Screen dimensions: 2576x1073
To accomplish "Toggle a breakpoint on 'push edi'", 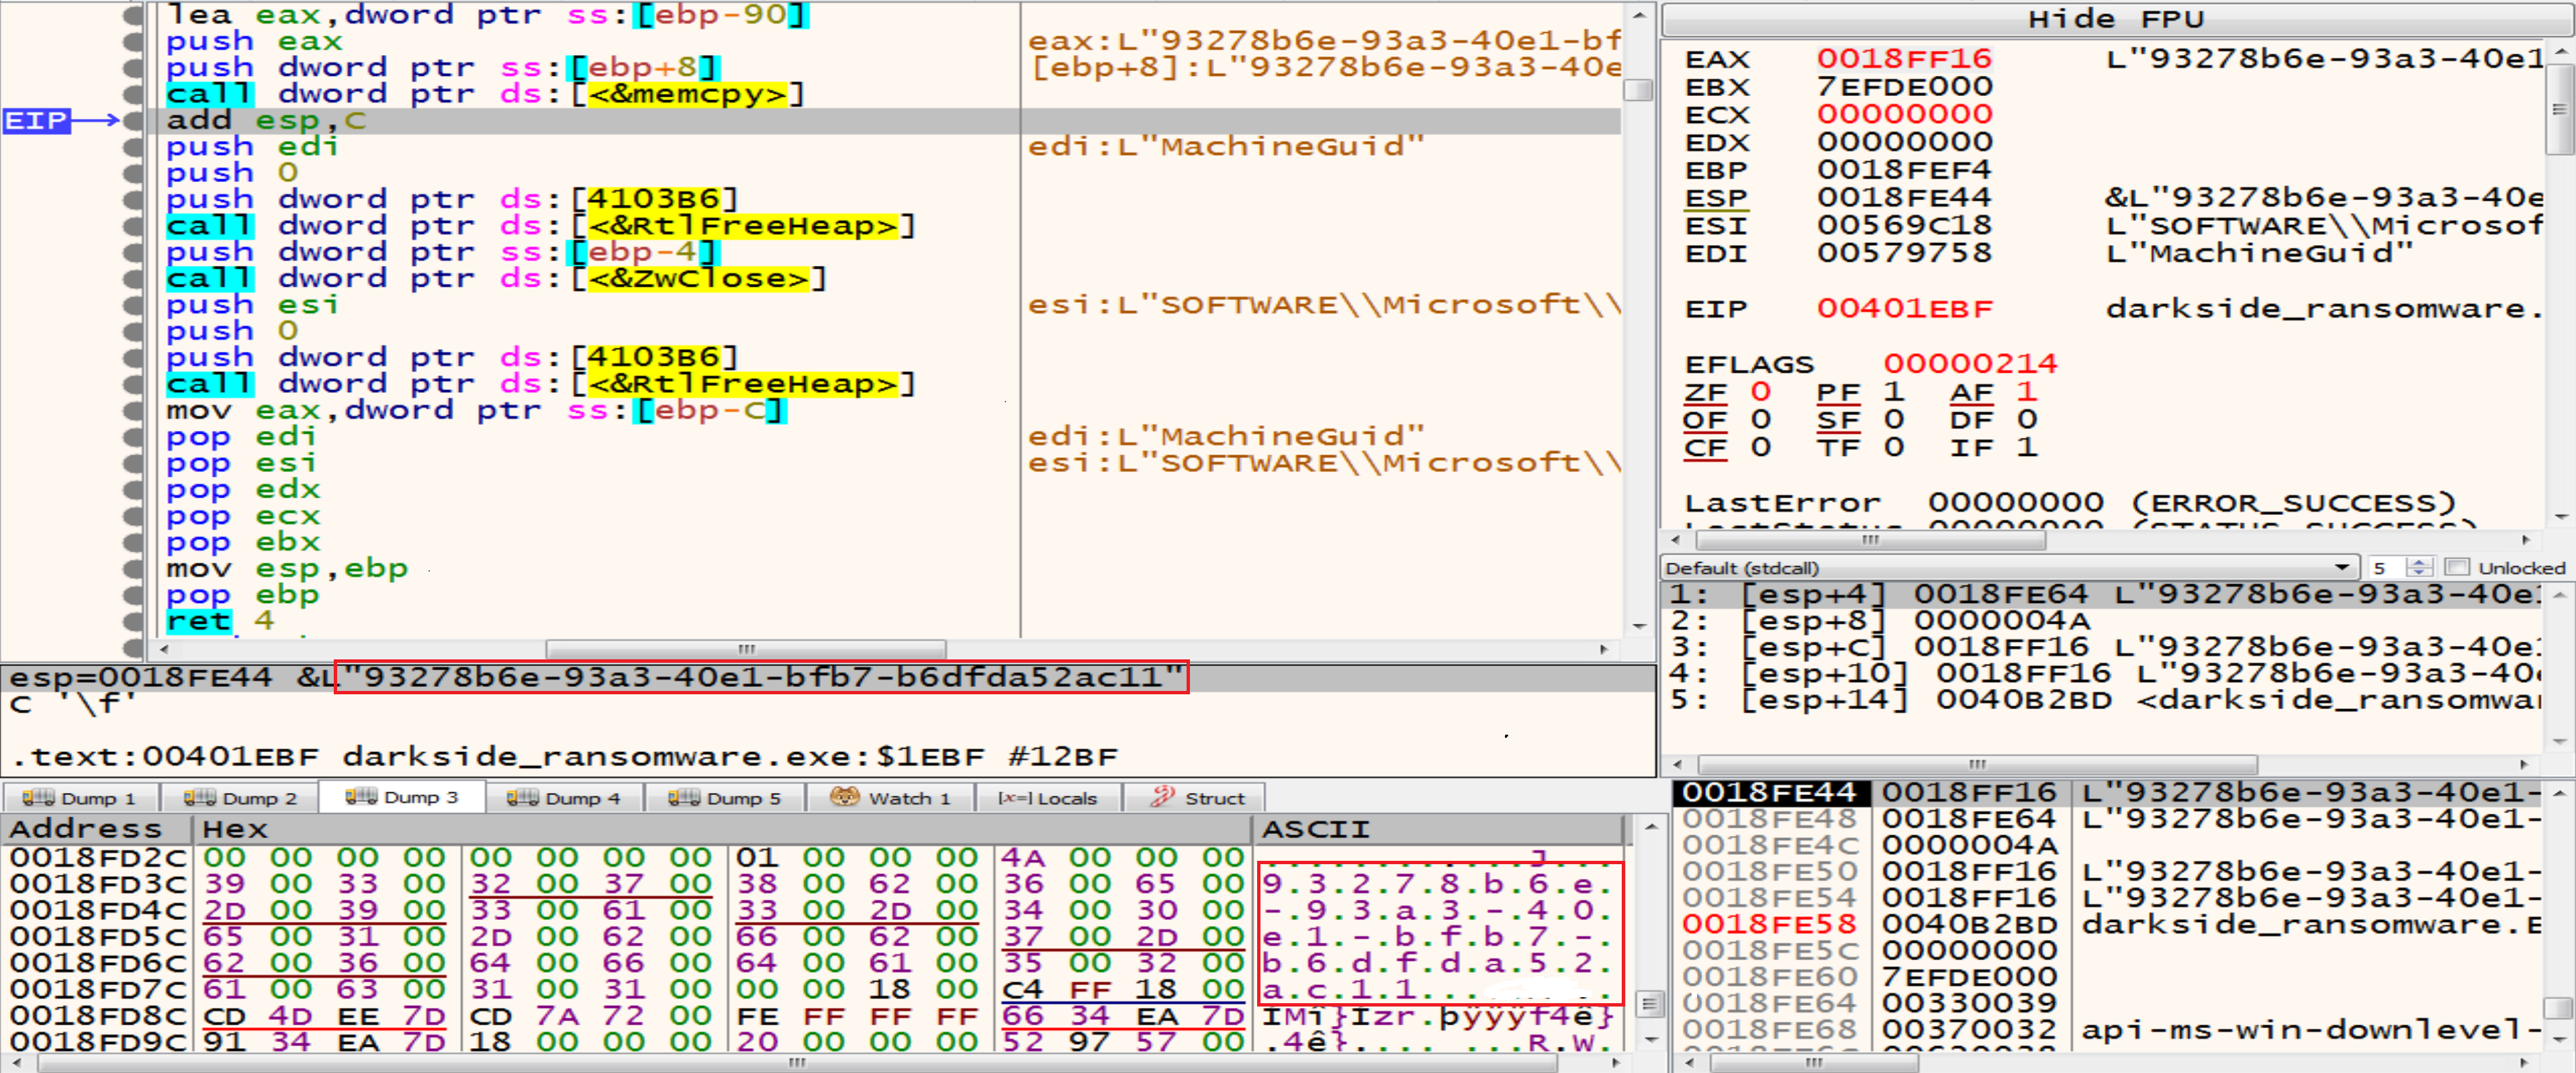I will [133, 146].
